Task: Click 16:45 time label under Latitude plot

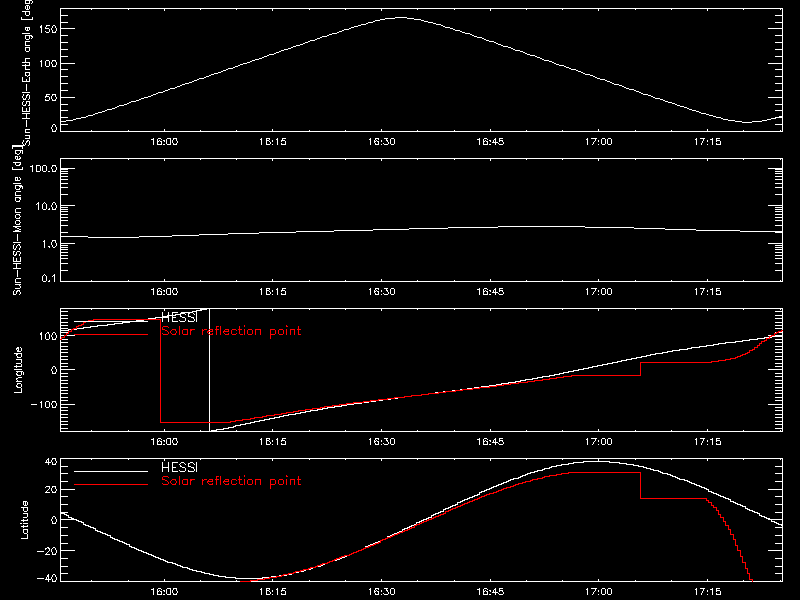Action: click(490, 591)
